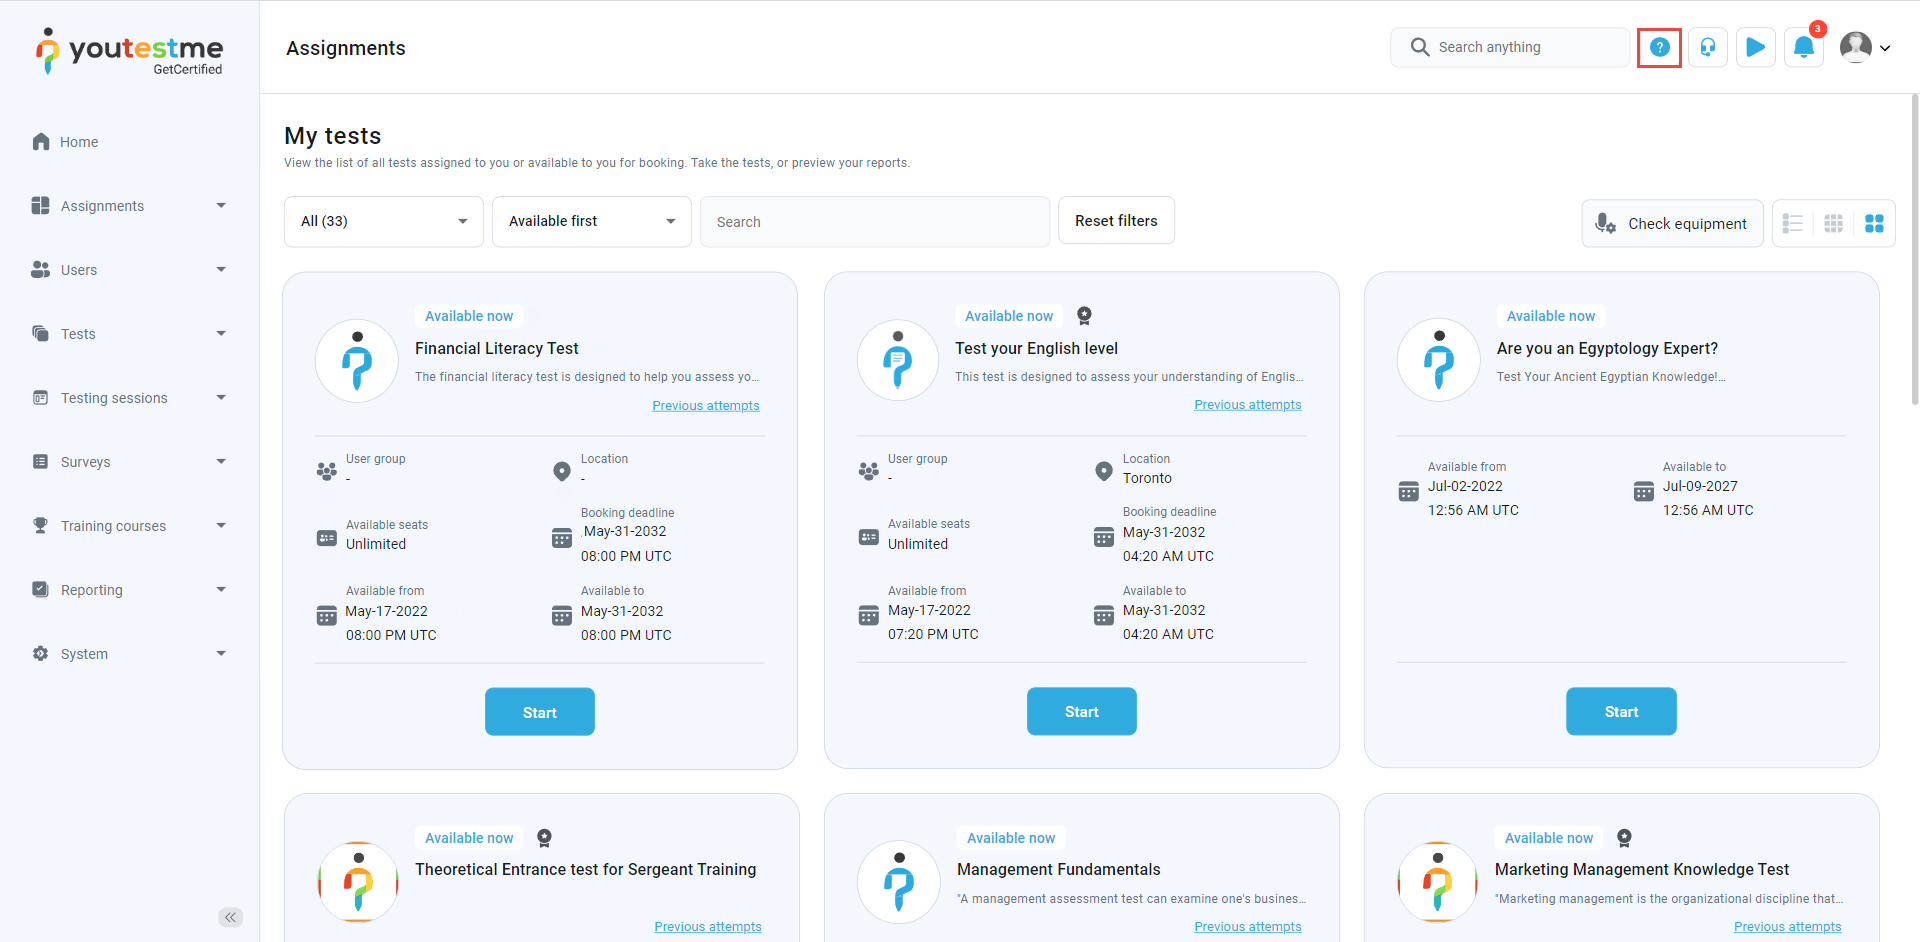Click the tests Search filter field
The width and height of the screenshot is (1920, 942).
click(x=875, y=222)
